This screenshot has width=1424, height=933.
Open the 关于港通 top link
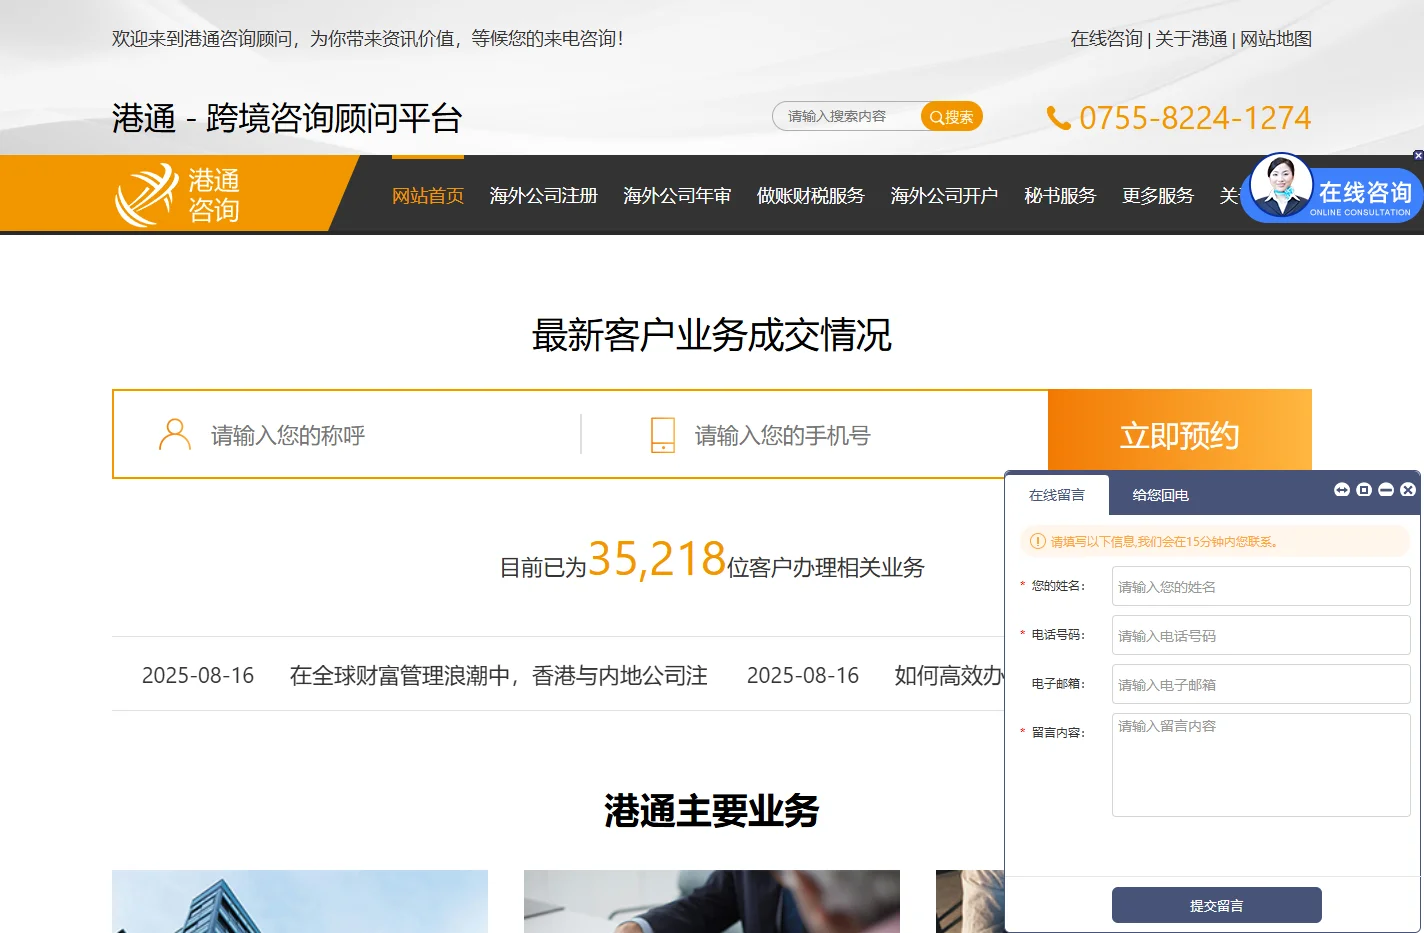tap(1191, 39)
